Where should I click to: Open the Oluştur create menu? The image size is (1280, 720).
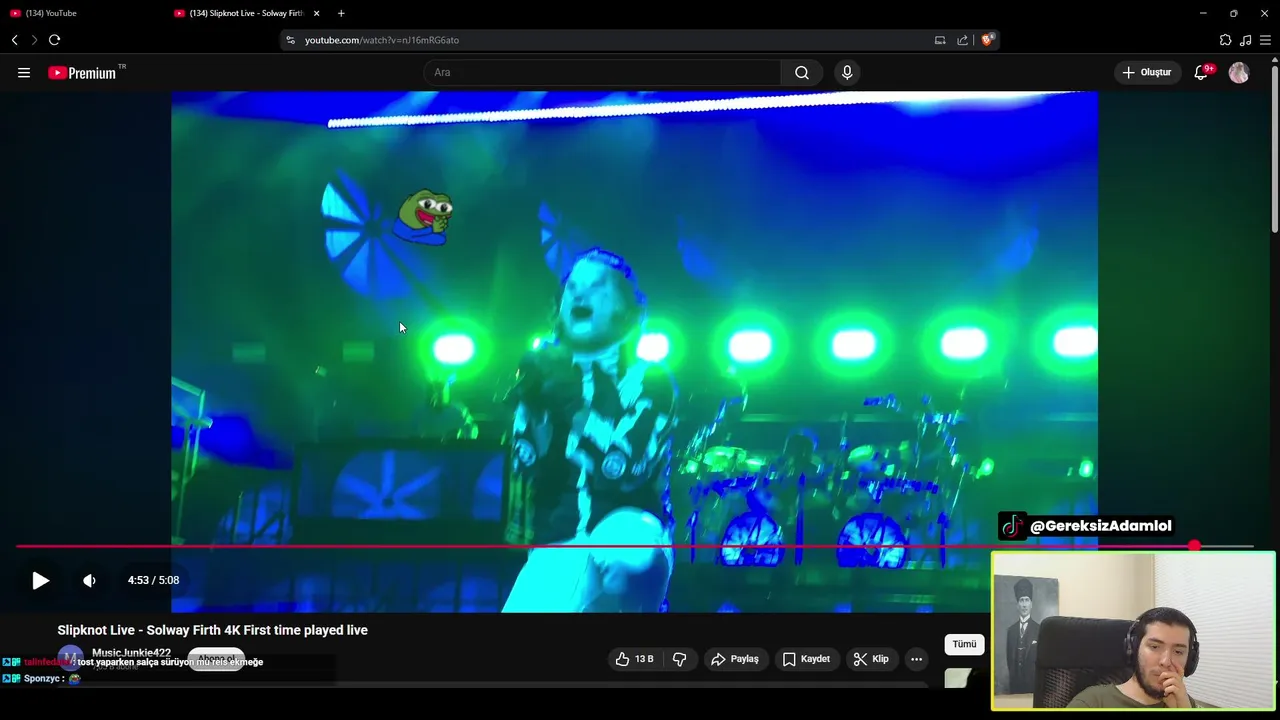coord(1148,72)
